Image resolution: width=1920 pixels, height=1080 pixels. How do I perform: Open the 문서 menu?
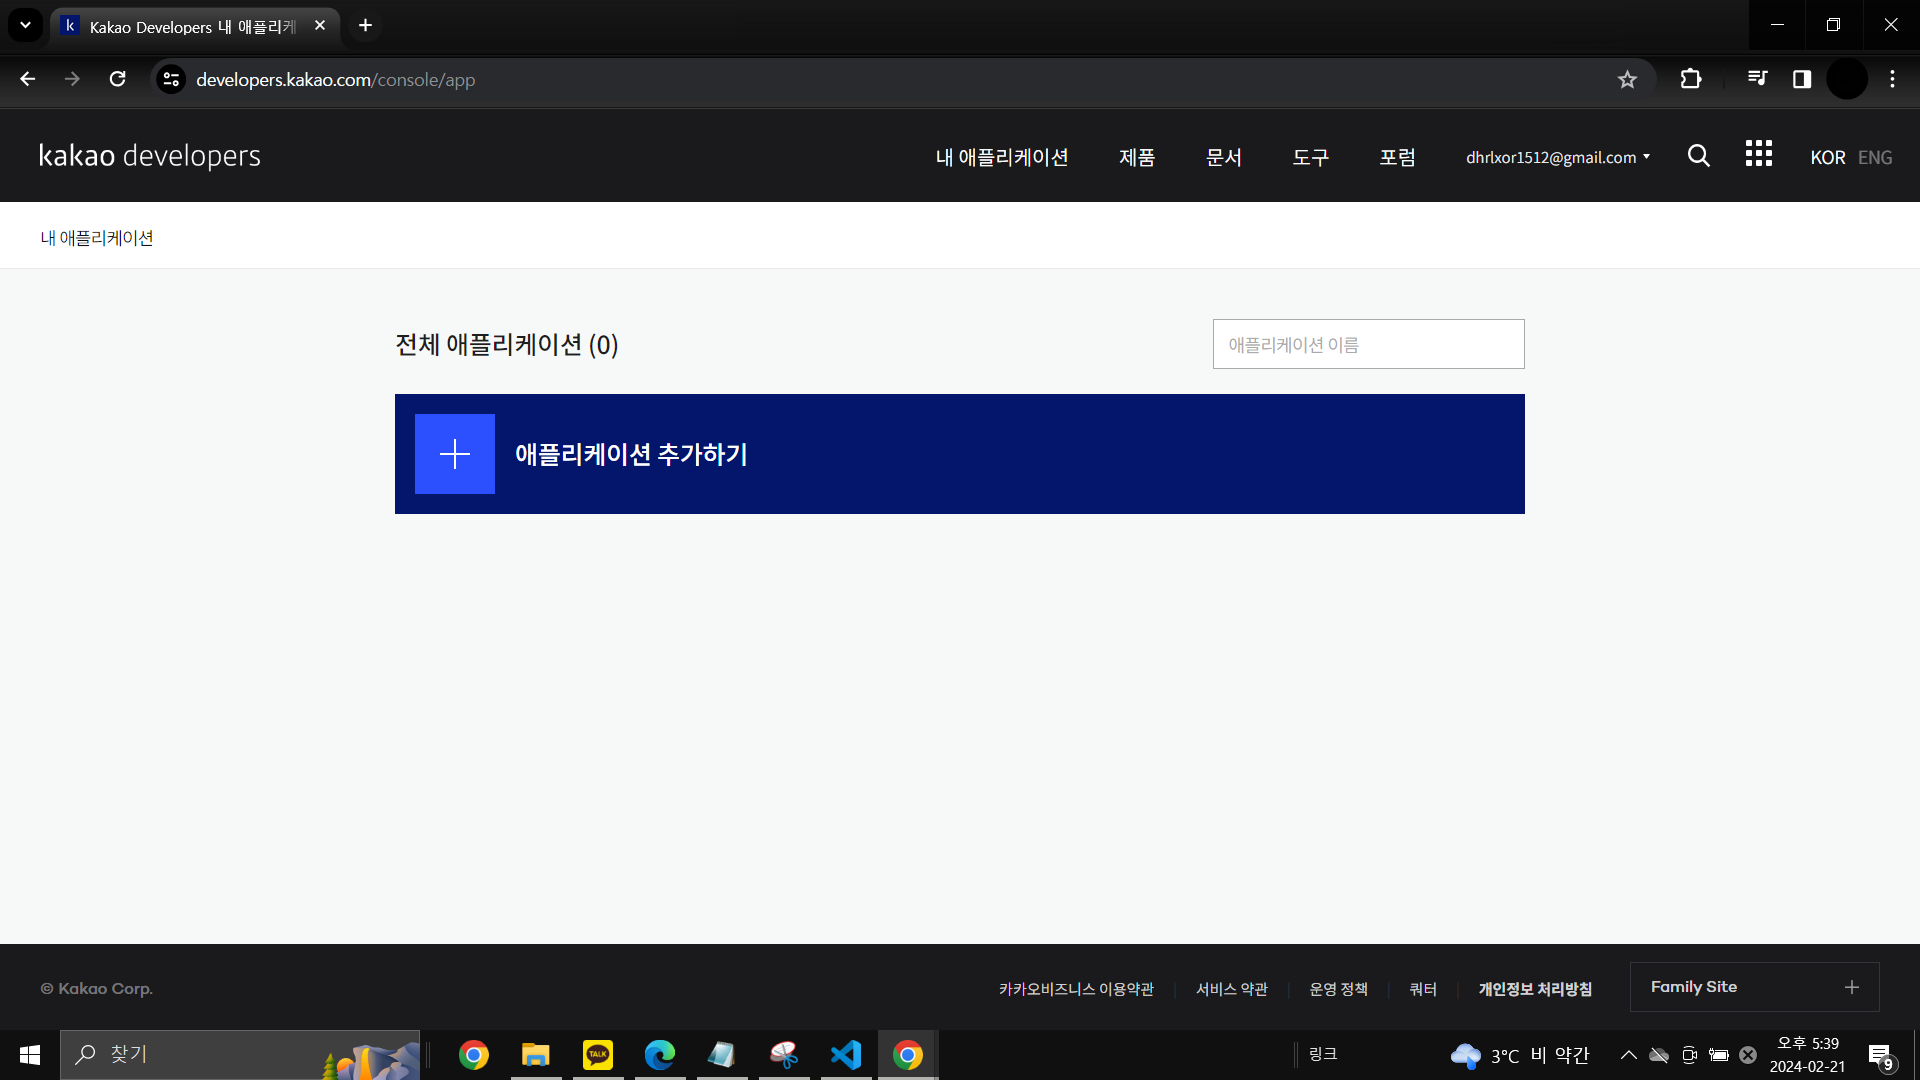[x=1223, y=158]
